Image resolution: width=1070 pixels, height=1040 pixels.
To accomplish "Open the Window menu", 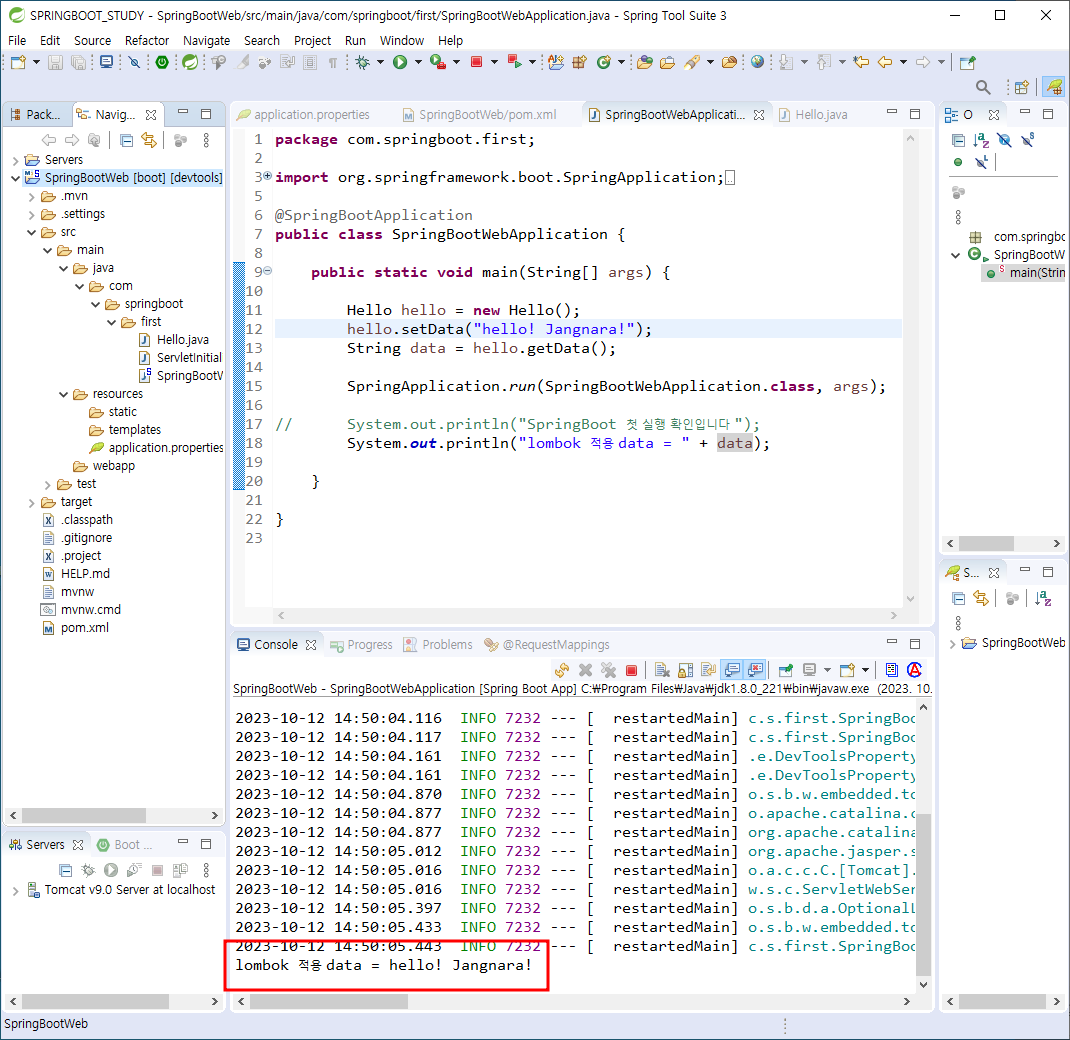I will 401,40.
